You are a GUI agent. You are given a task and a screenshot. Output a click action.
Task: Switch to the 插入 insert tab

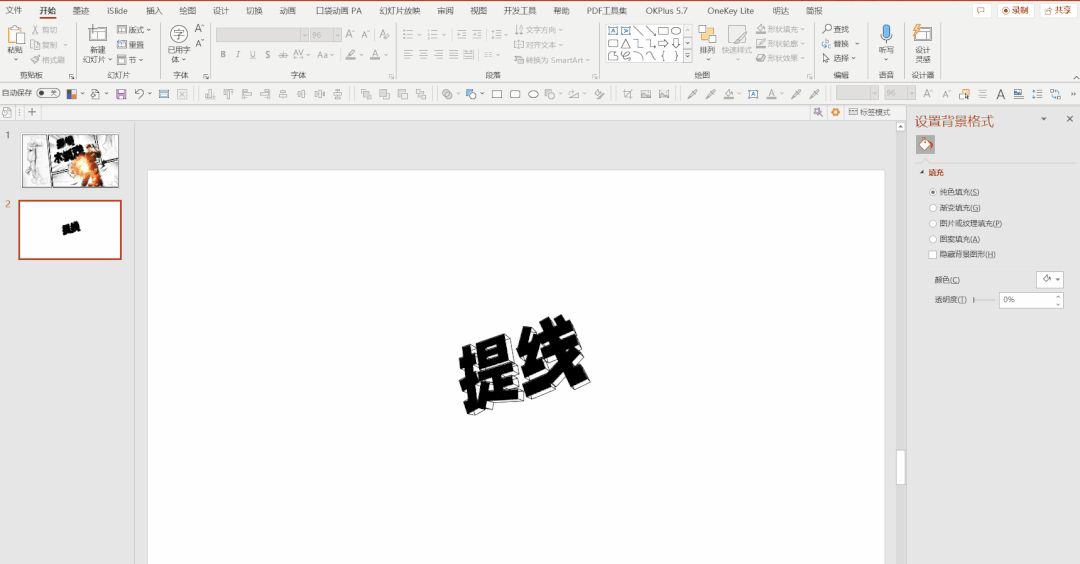pos(154,10)
